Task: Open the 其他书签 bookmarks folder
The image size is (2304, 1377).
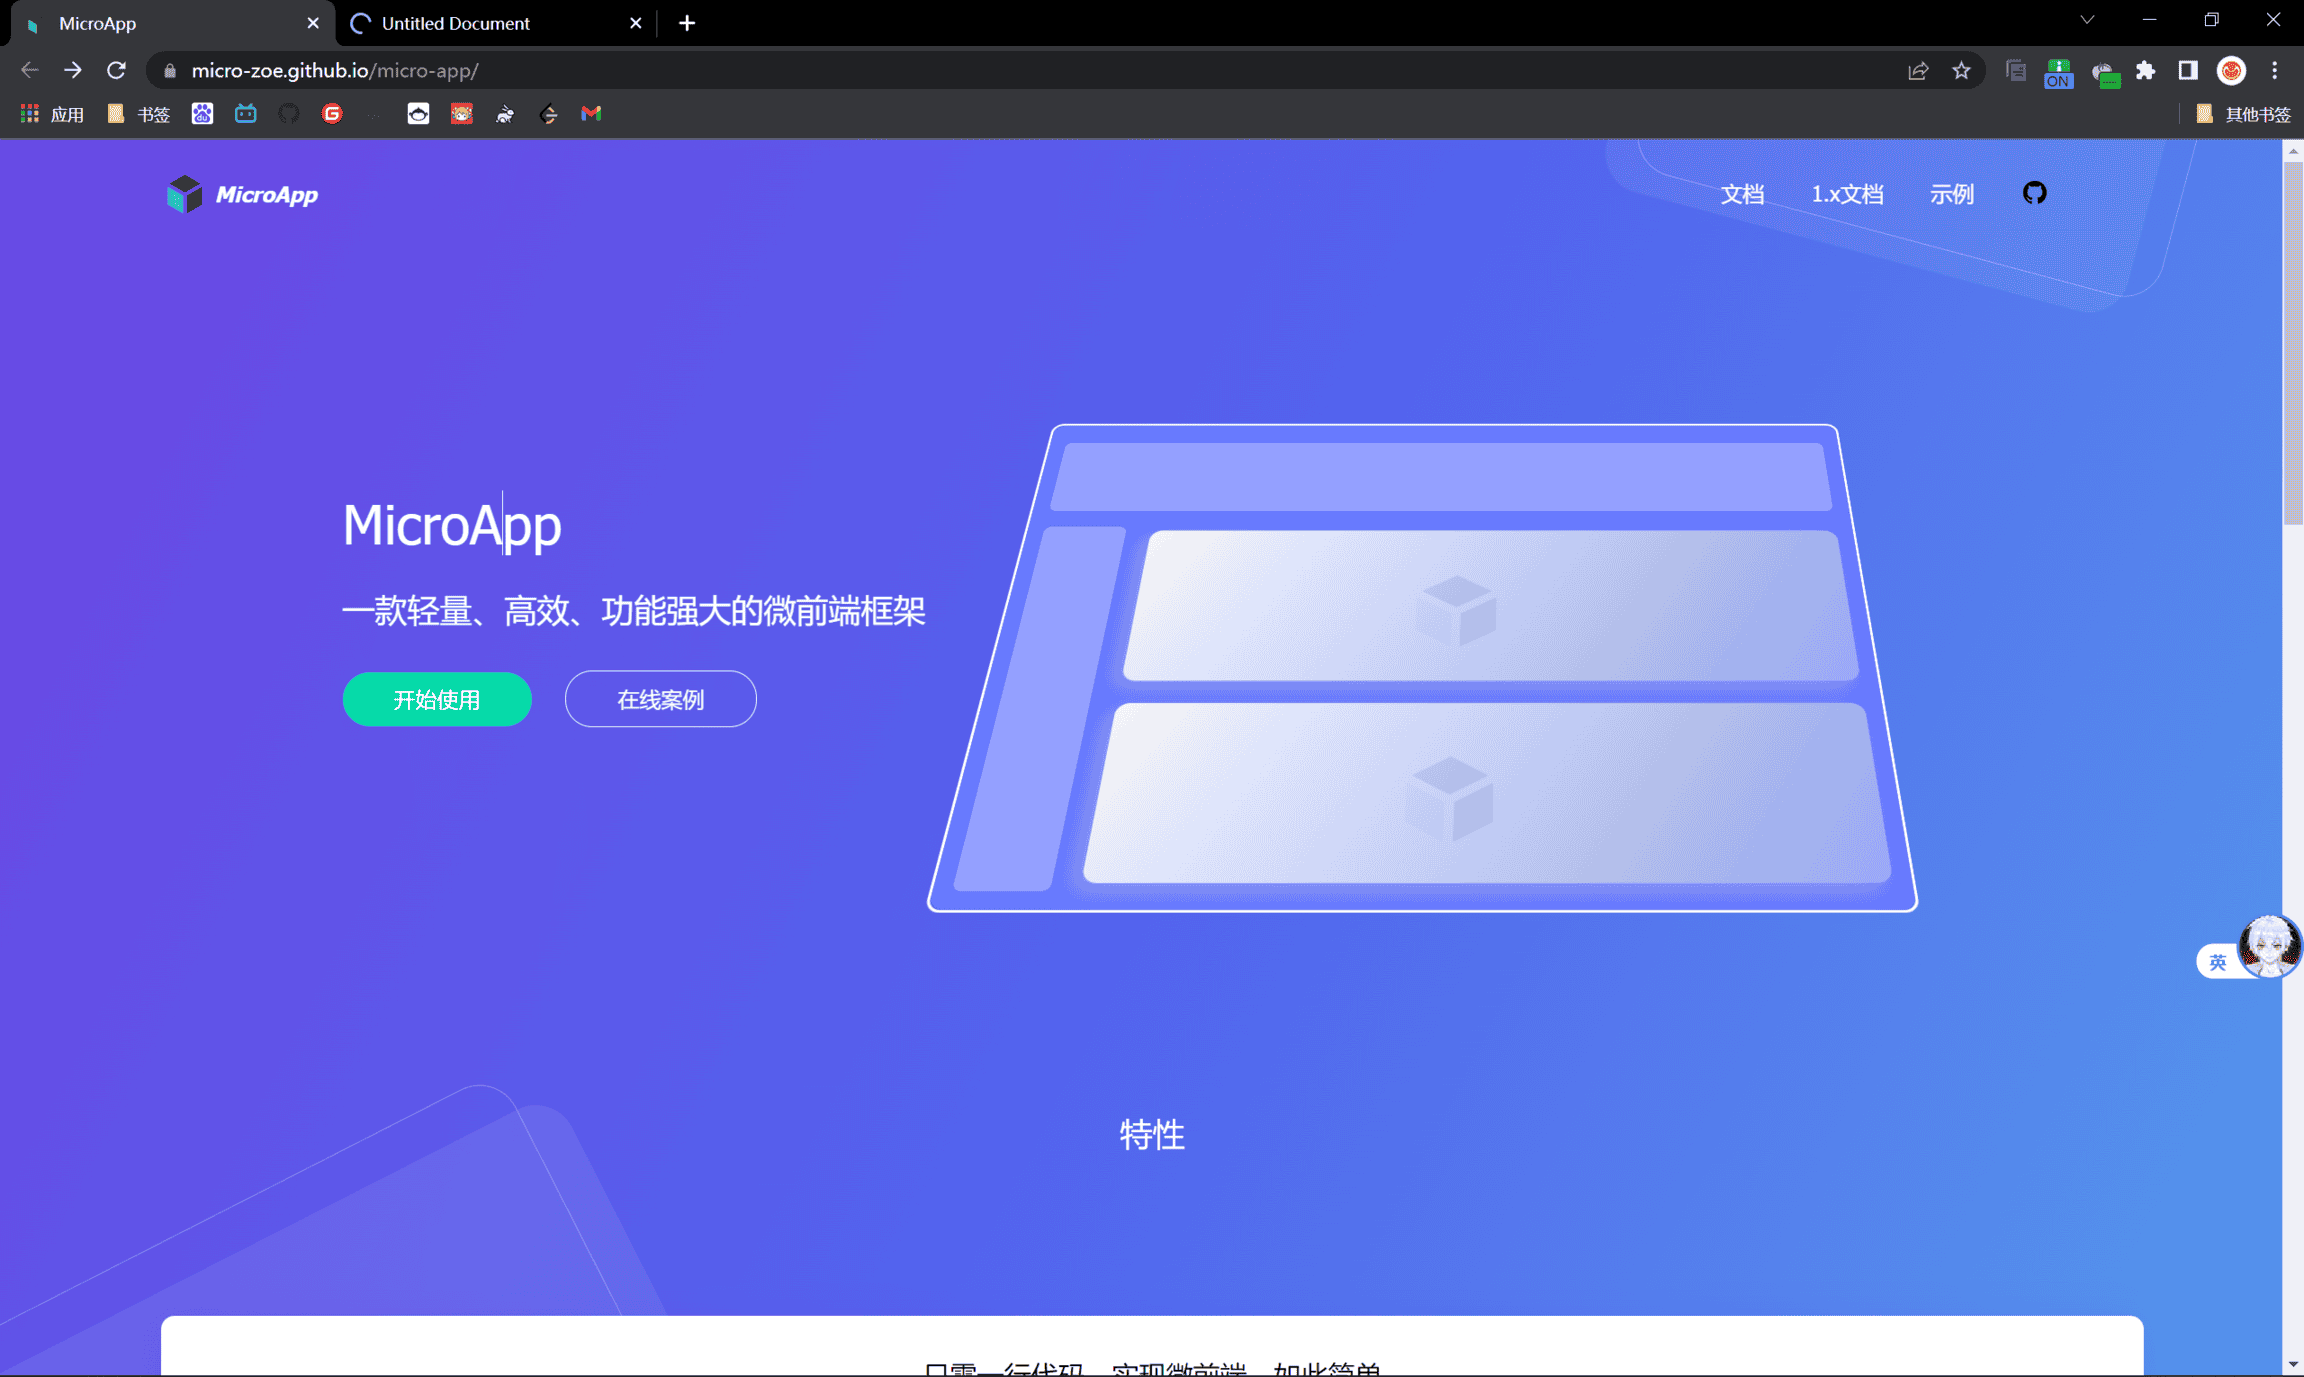Action: point(2245,114)
